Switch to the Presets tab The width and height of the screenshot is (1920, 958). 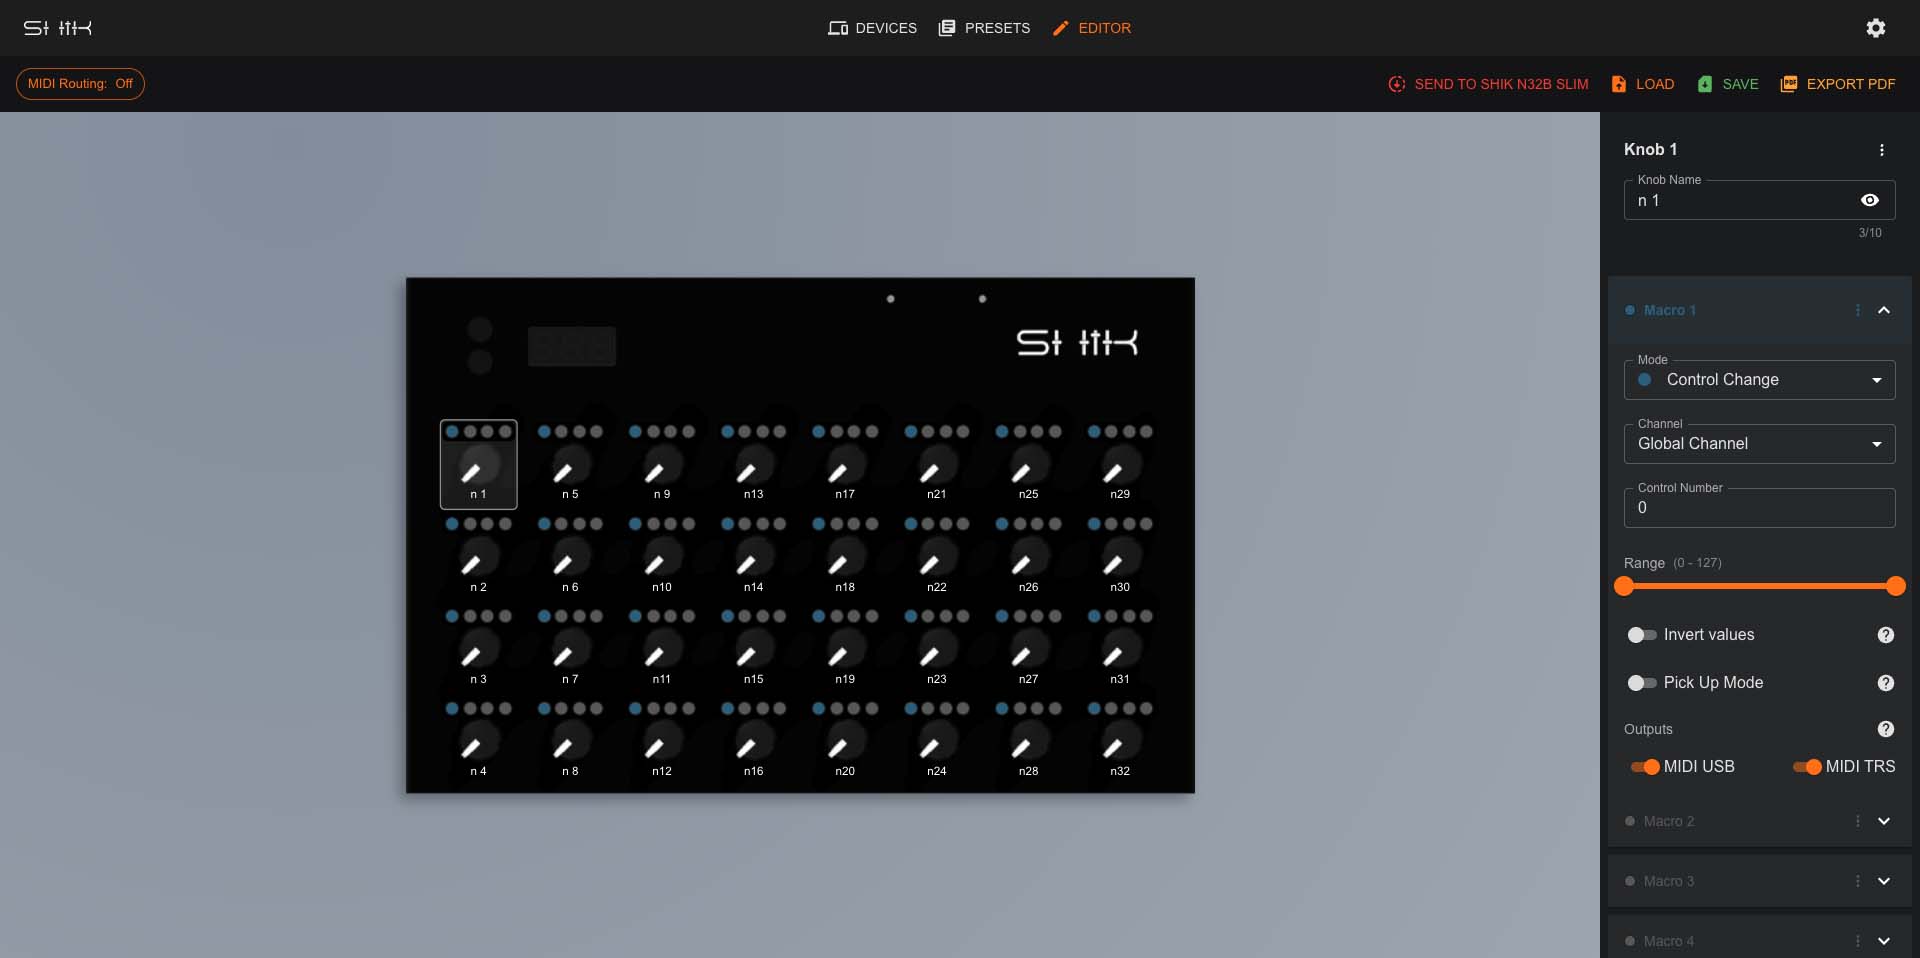(x=984, y=28)
